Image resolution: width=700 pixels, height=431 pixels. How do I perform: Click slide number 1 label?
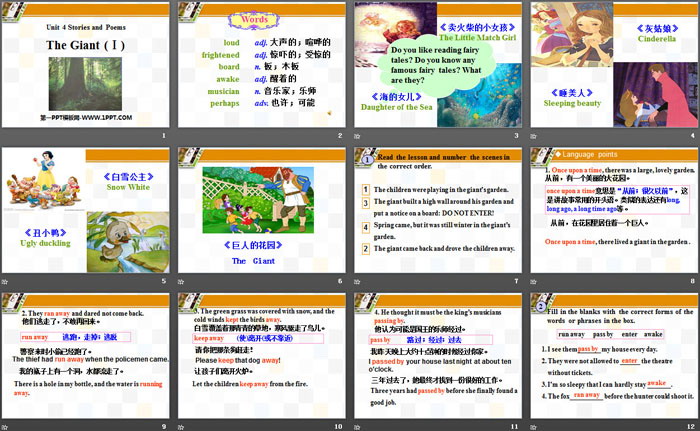[164, 135]
